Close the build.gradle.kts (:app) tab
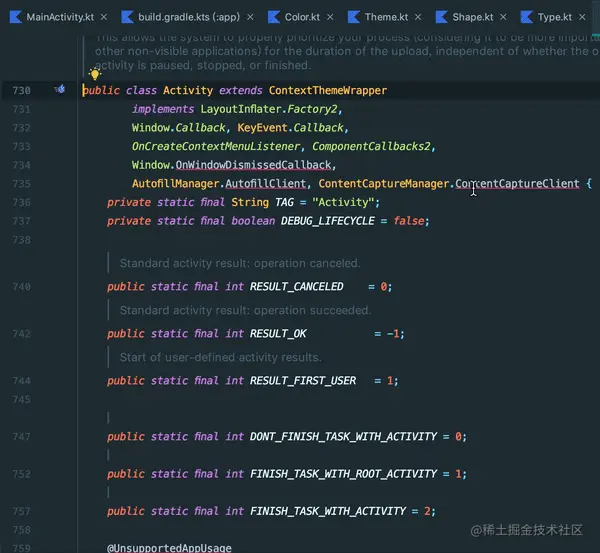This screenshot has width=600, height=553. point(250,17)
